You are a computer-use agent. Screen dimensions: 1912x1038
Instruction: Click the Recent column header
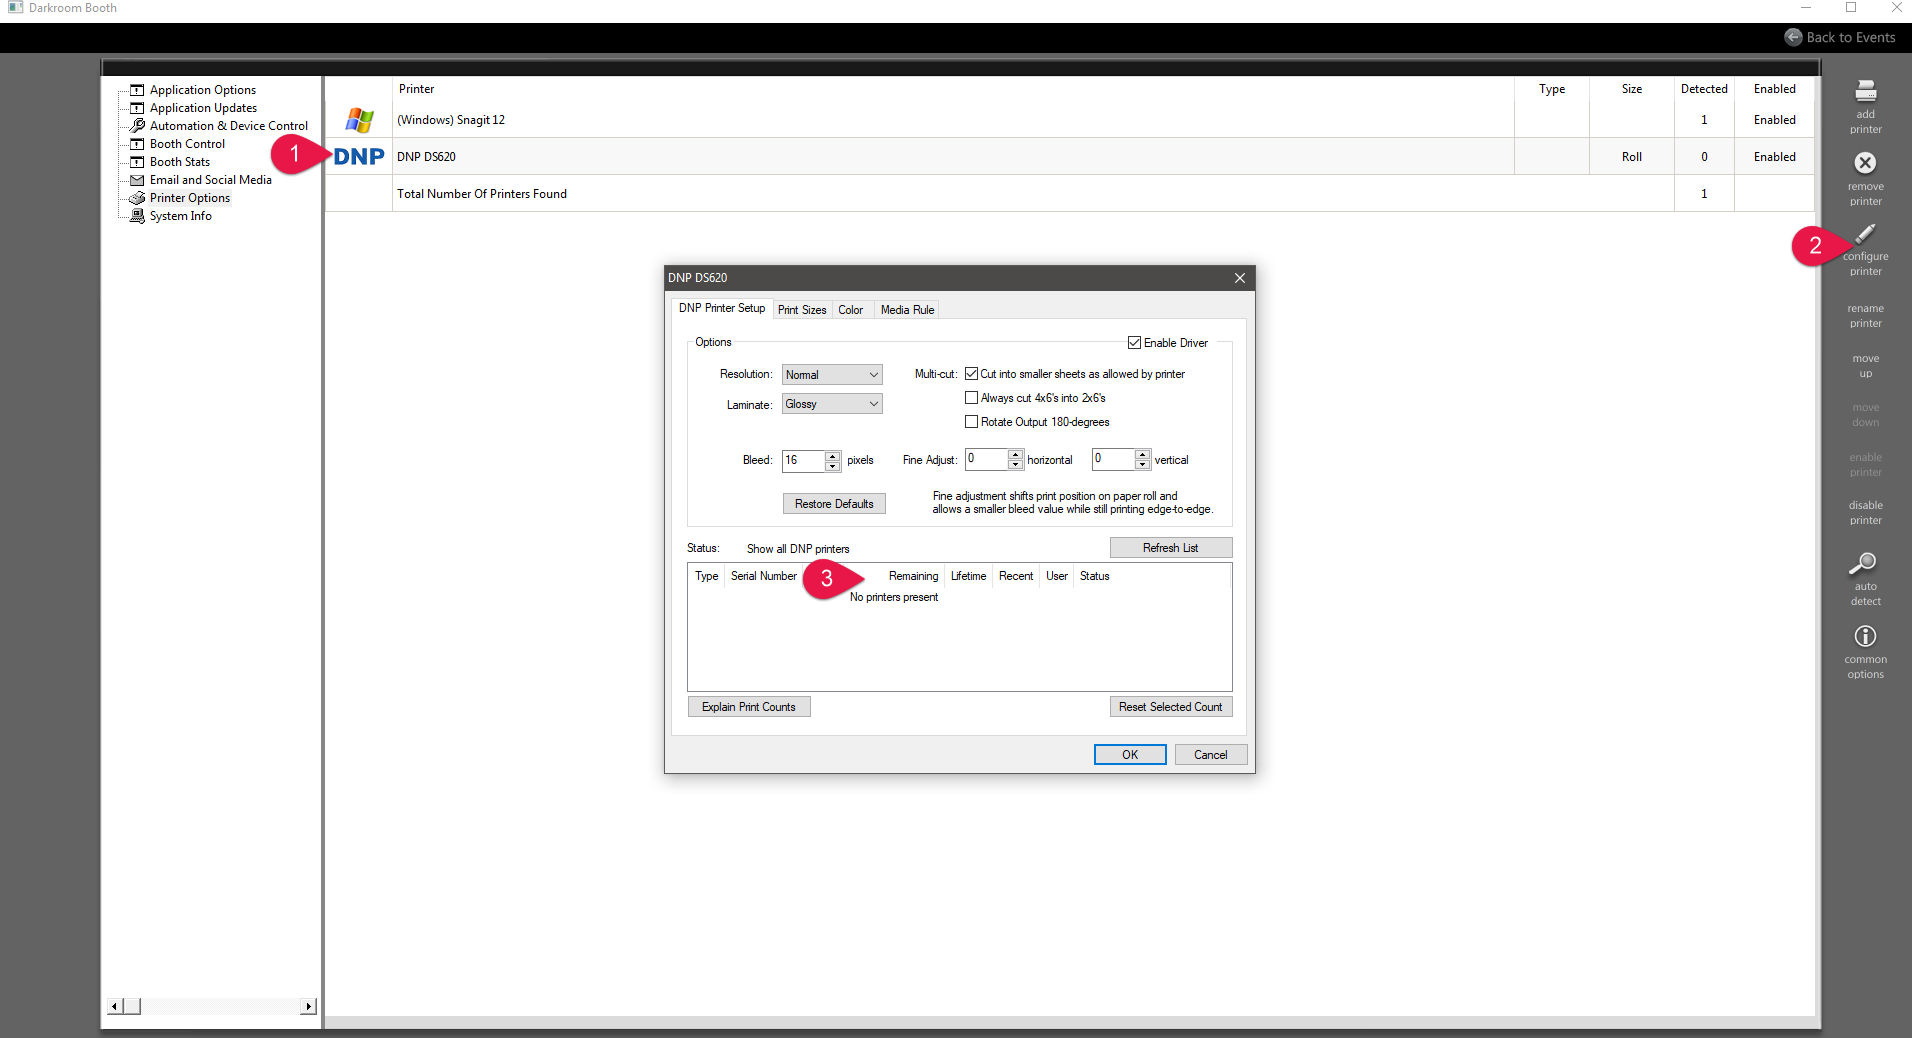tap(1016, 576)
